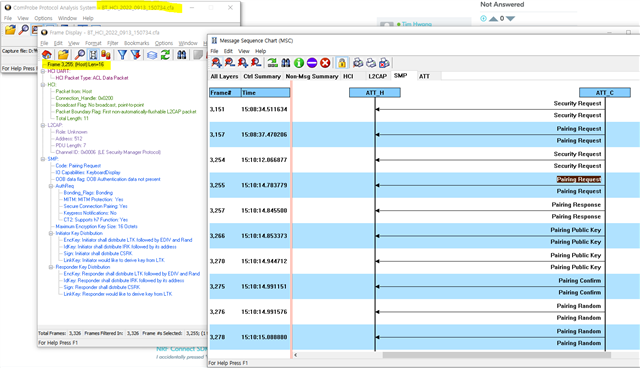This screenshot has width=640, height=368.
Task: Select the highlighted Pairing Request message label
Action: (579, 179)
